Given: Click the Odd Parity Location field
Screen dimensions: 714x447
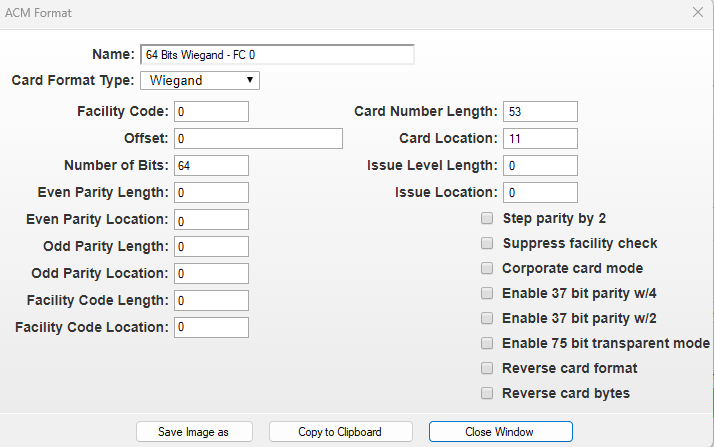Looking at the screenshot, I should click(x=211, y=274).
